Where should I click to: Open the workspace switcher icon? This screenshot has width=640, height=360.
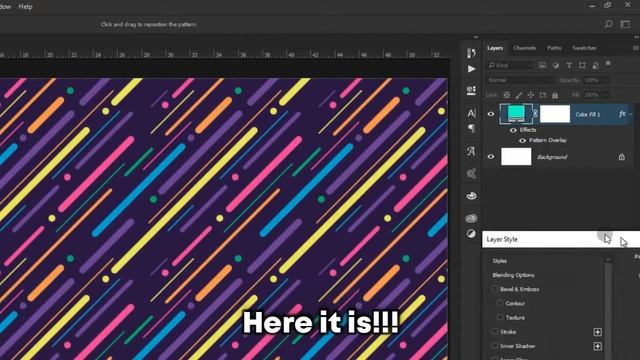point(625,24)
